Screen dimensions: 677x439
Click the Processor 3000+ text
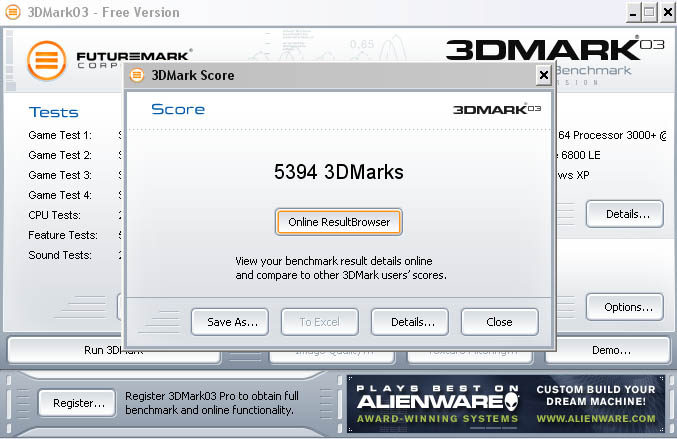coord(614,135)
